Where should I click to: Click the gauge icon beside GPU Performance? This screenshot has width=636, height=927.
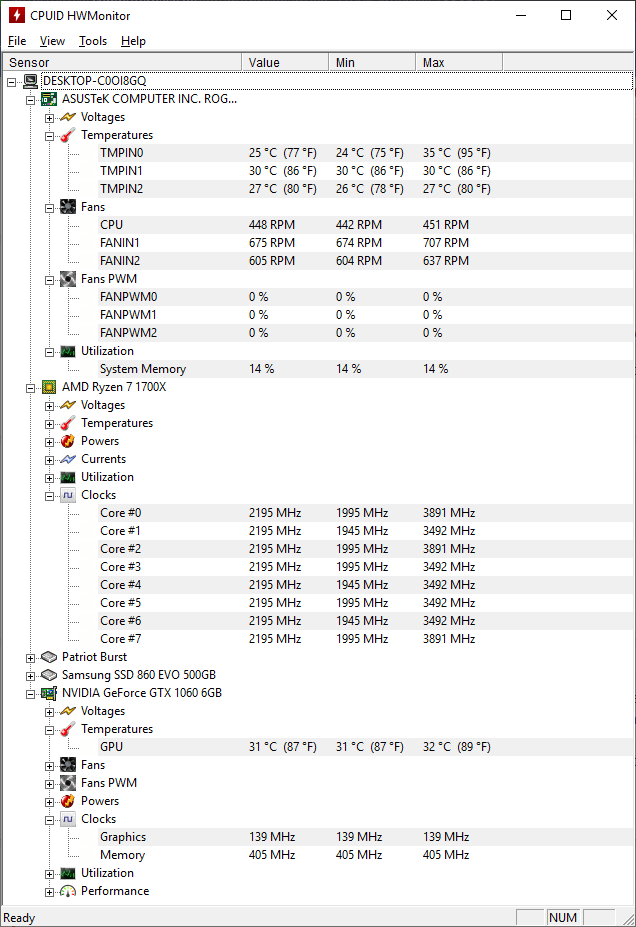coord(68,891)
